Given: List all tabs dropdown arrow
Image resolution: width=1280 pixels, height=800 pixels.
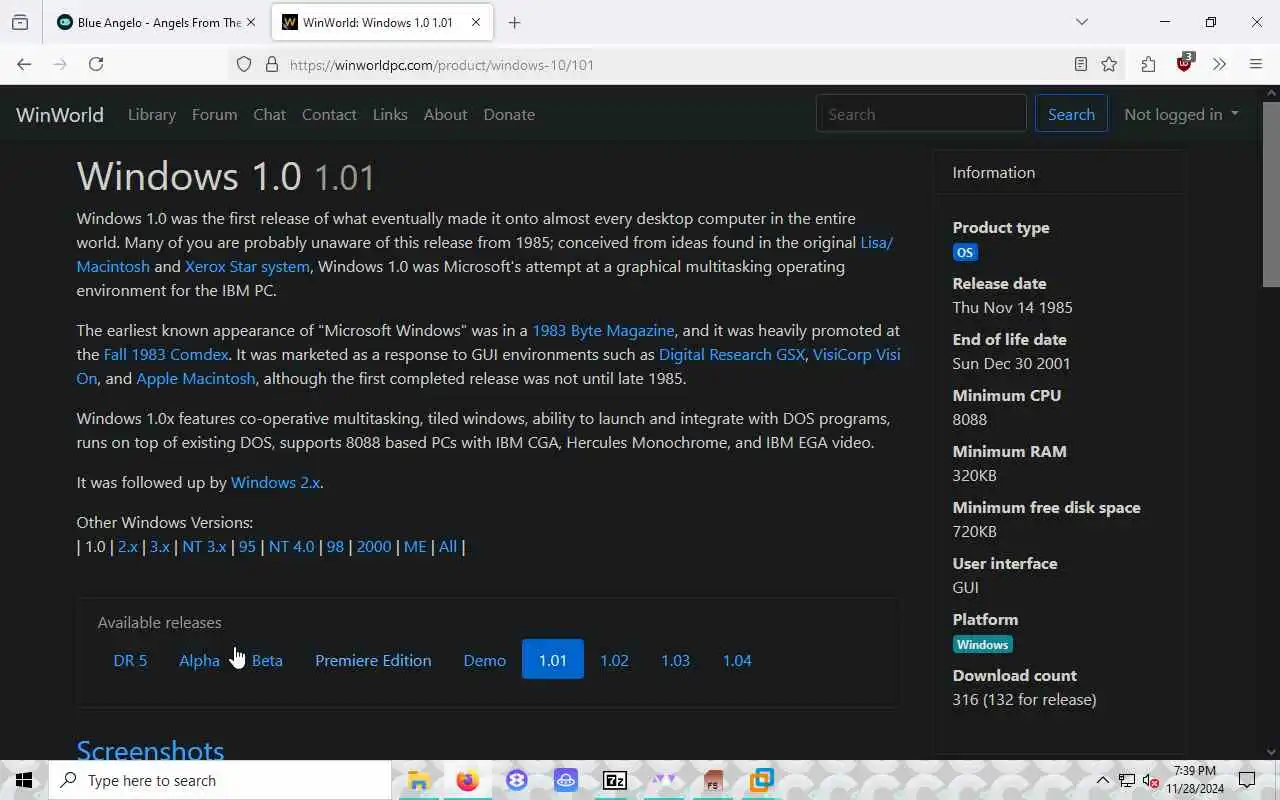Looking at the screenshot, I should tap(1081, 22).
